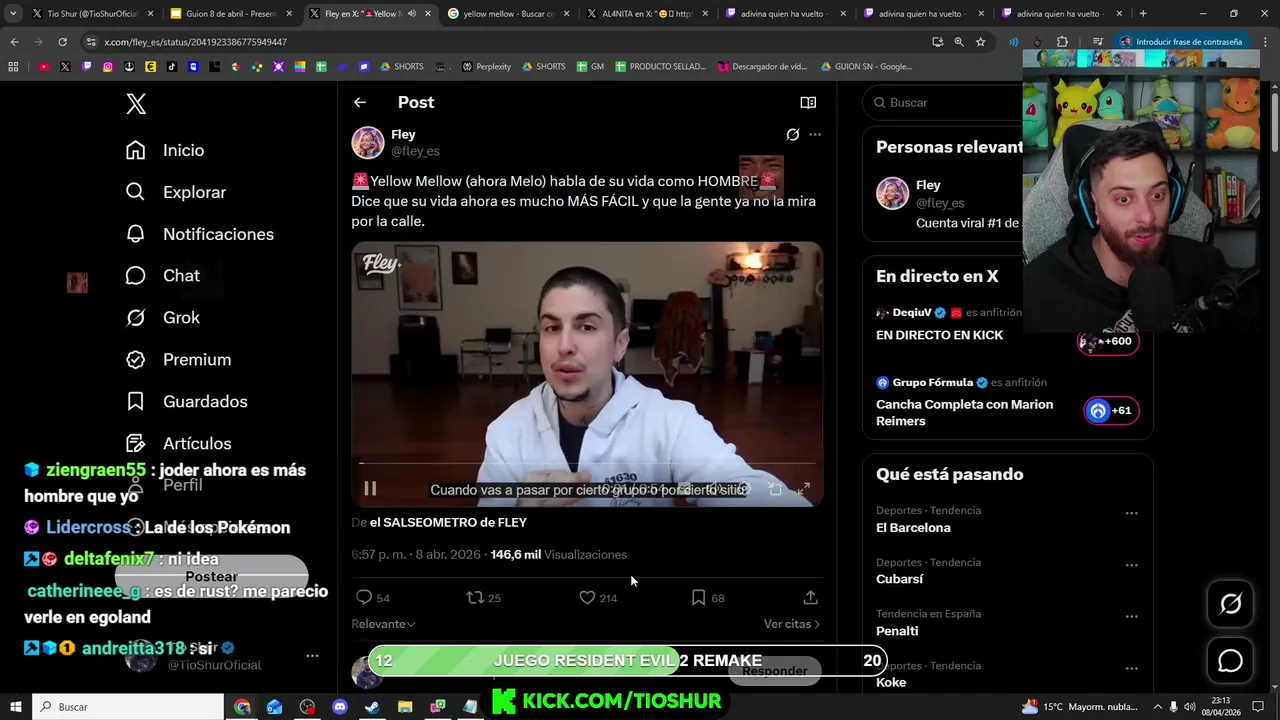Open Fley in Personas relevantes
The image size is (1280, 720).
[x=928, y=185]
